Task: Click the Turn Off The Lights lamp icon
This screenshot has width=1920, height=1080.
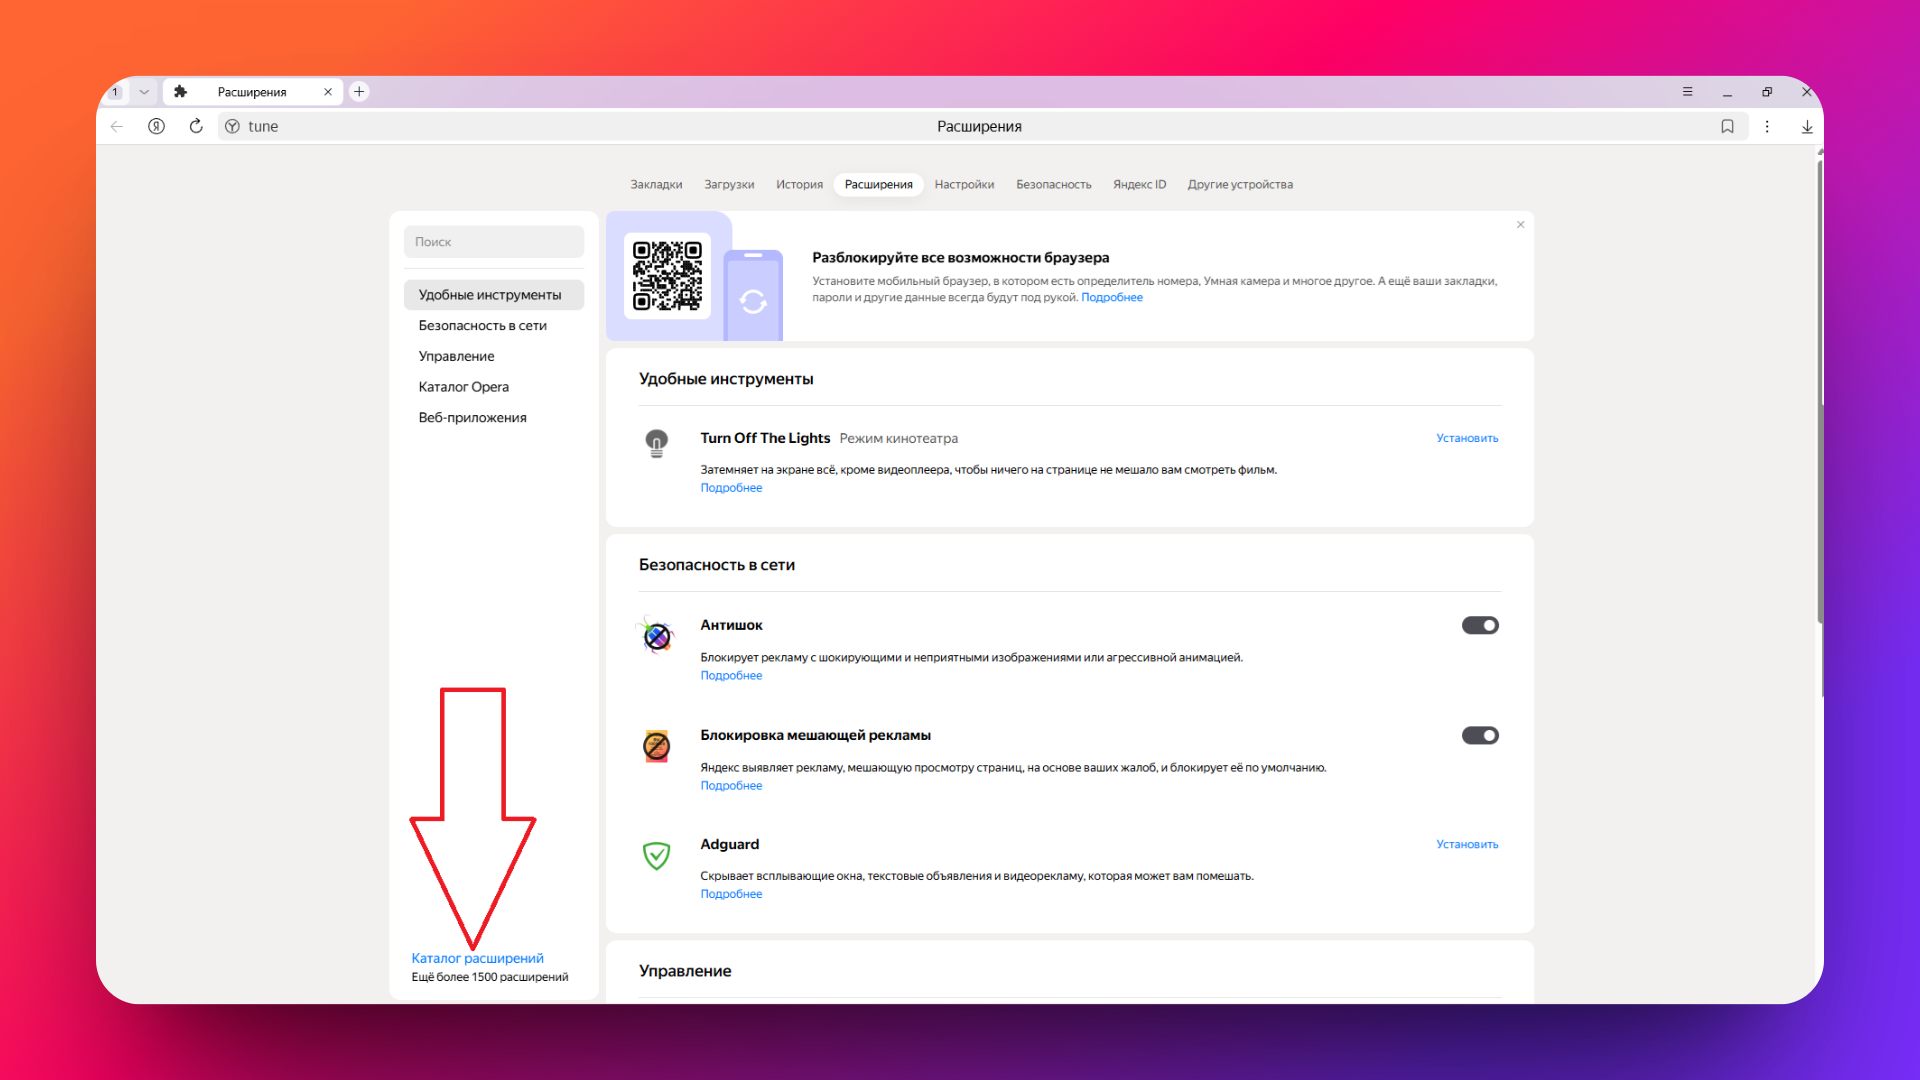Action: [x=656, y=443]
